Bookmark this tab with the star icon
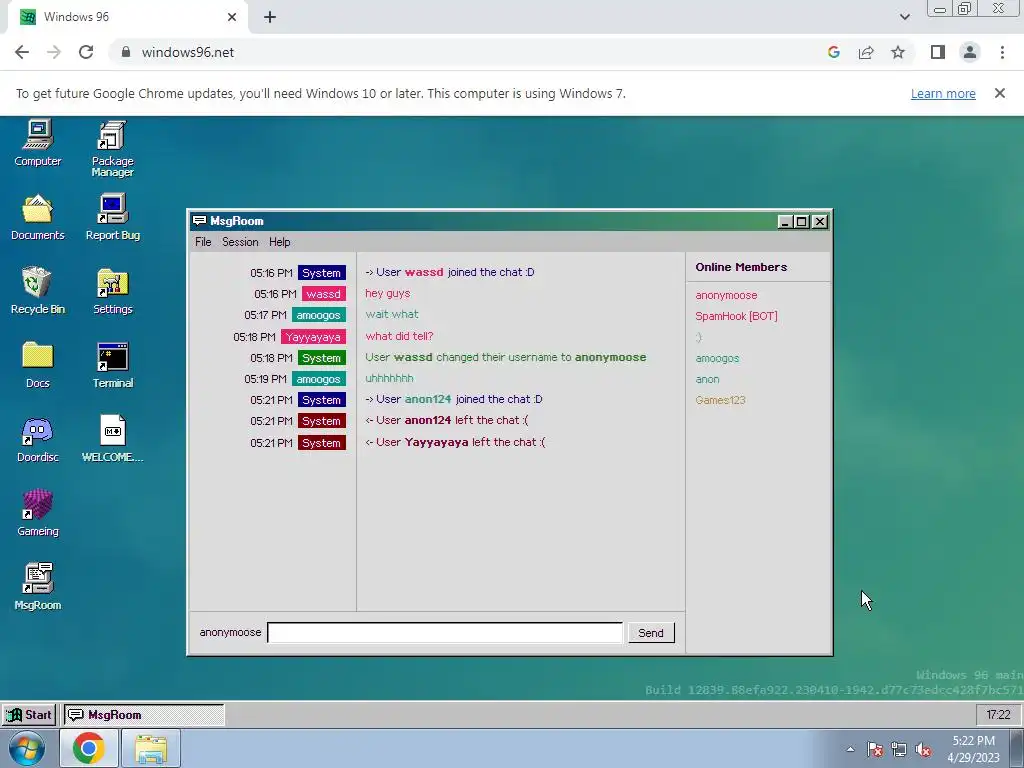Screen dimensions: 1024x768 click(x=898, y=52)
